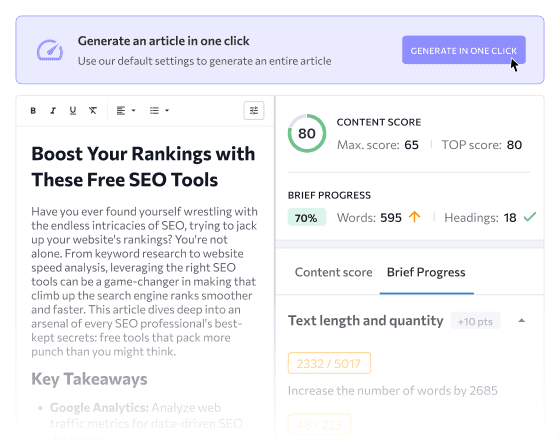Open the list style dropdown arrow
The image size is (560, 444).
(x=167, y=110)
